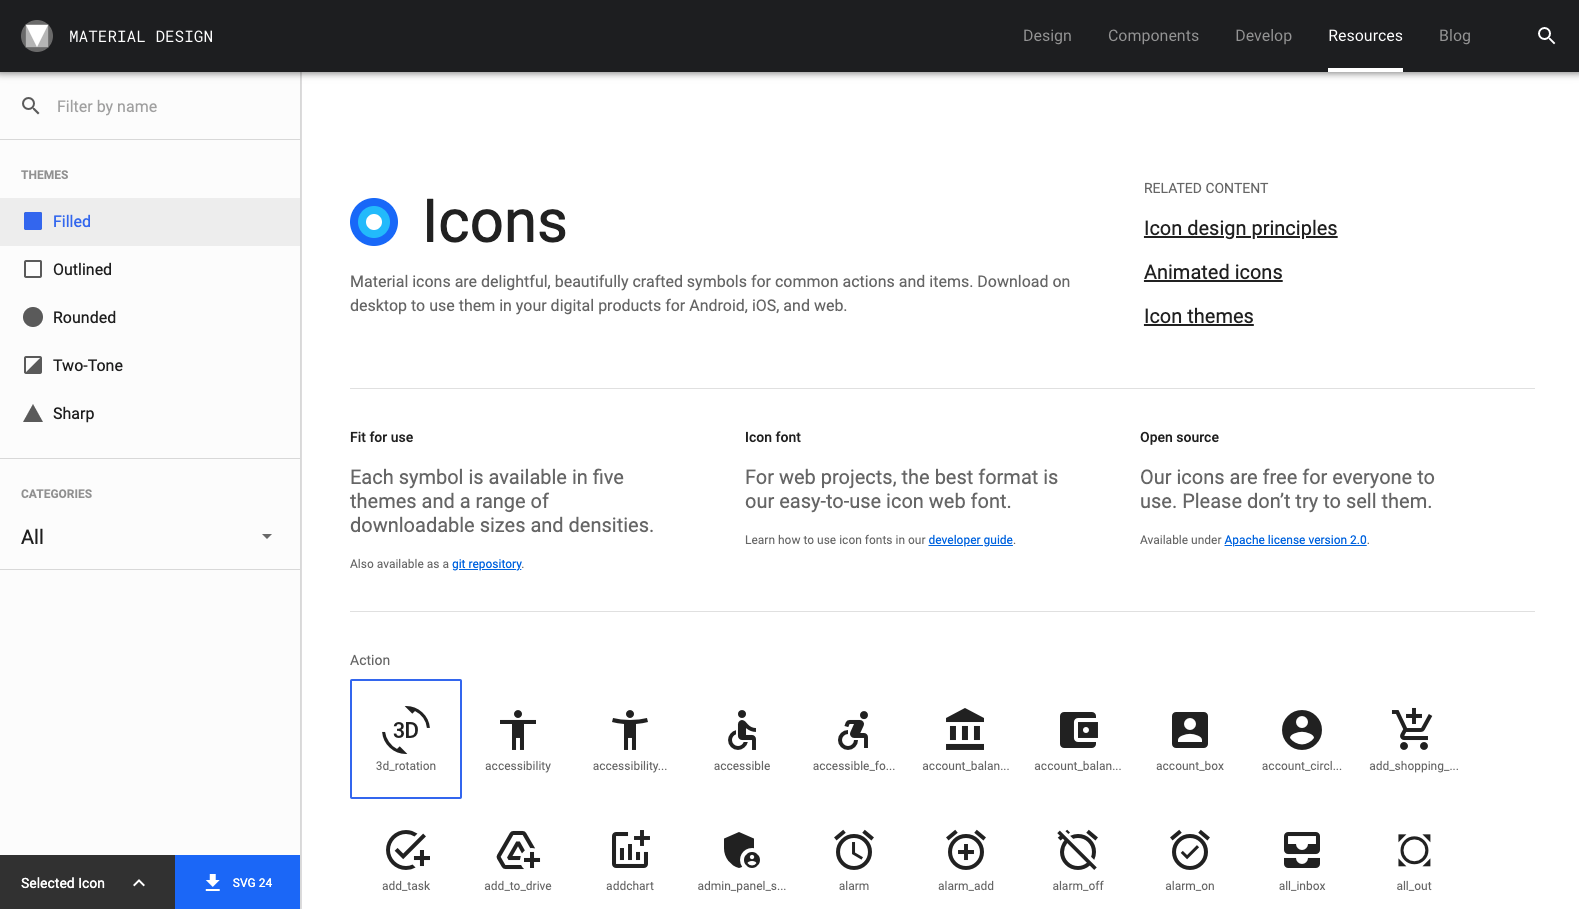Select the accessible wheelchair icon
This screenshot has width=1579, height=909.
(x=742, y=739)
